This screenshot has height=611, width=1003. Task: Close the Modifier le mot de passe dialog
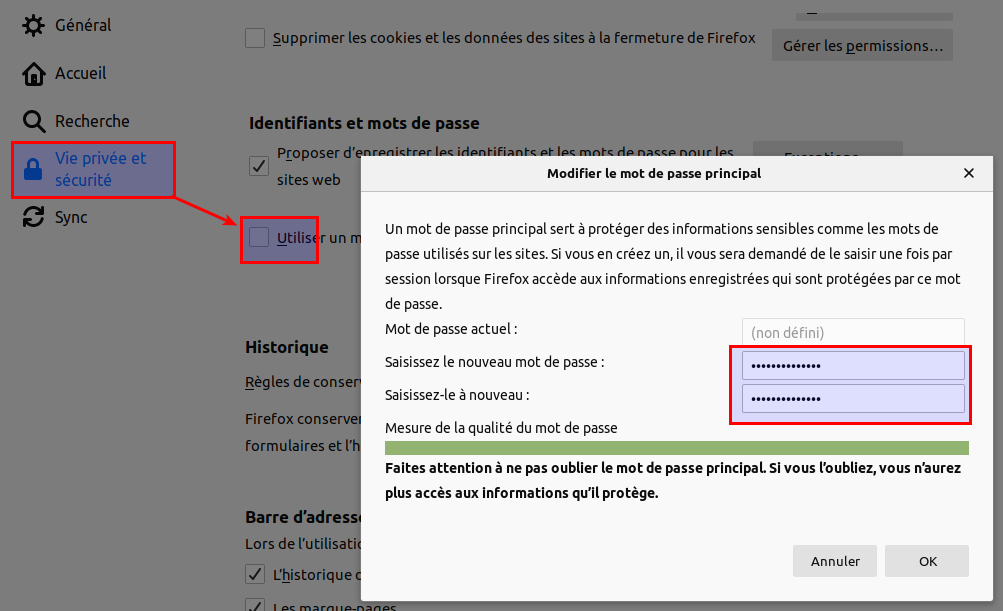[x=968, y=173]
